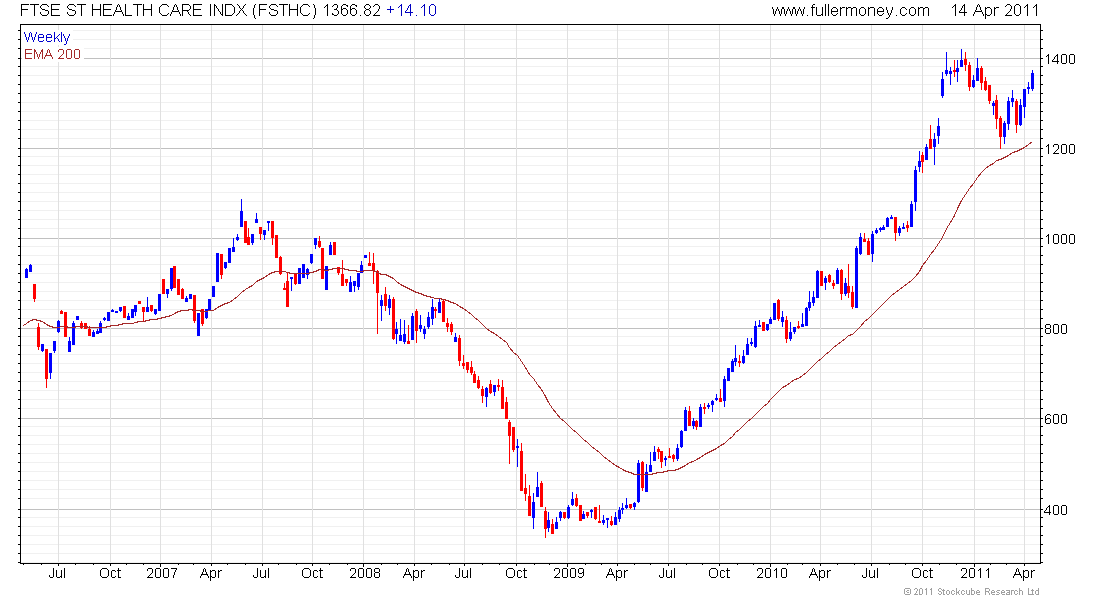The height and width of the screenshot is (600, 1100).
Task: Open the www.fullermoney.com link
Action: tap(850, 11)
